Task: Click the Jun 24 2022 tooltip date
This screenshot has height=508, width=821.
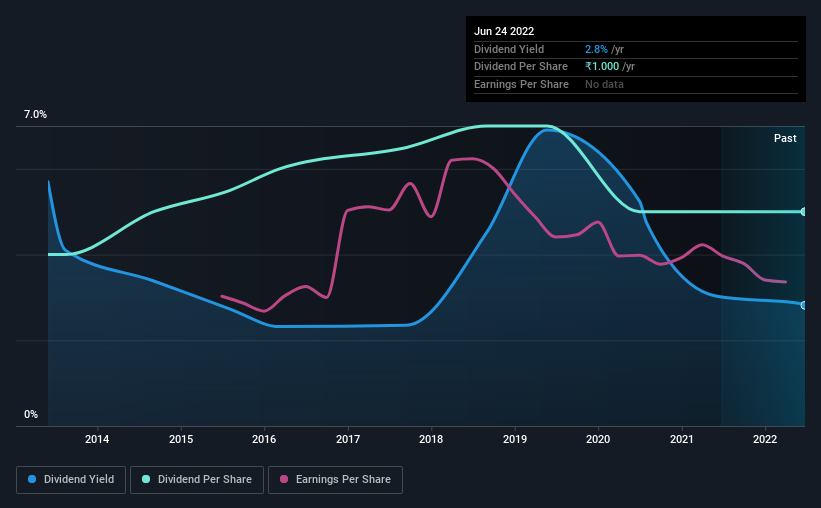Action: (x=504, y=31)
